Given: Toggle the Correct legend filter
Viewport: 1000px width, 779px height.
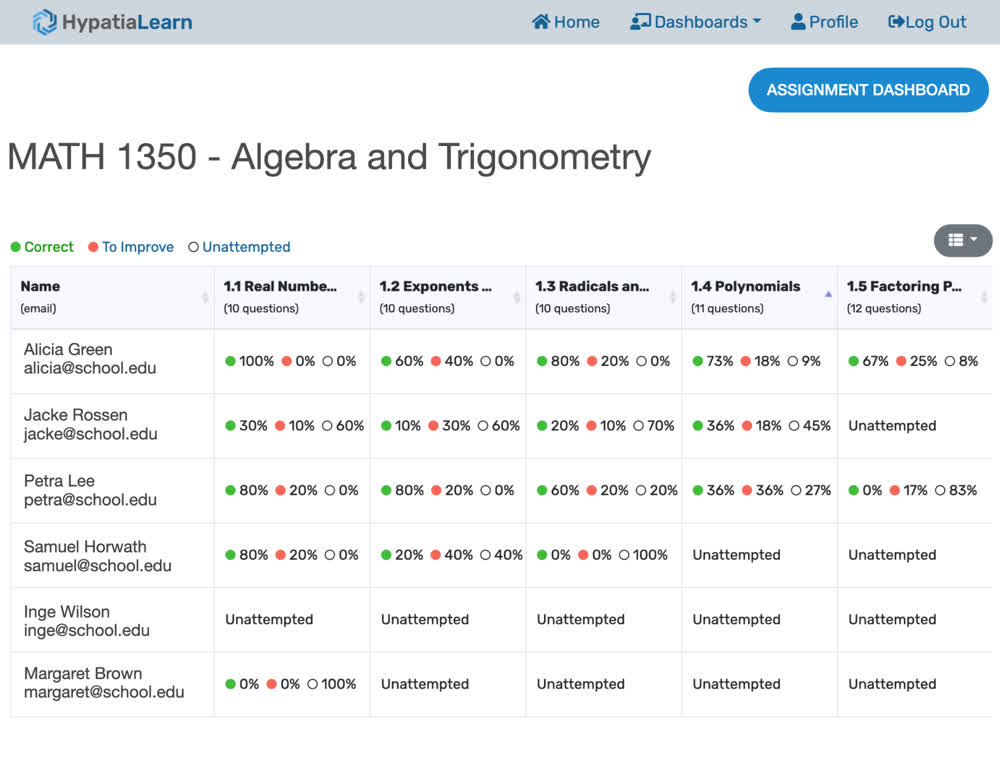Looking at the screenshot, I should tap(42, 247).
